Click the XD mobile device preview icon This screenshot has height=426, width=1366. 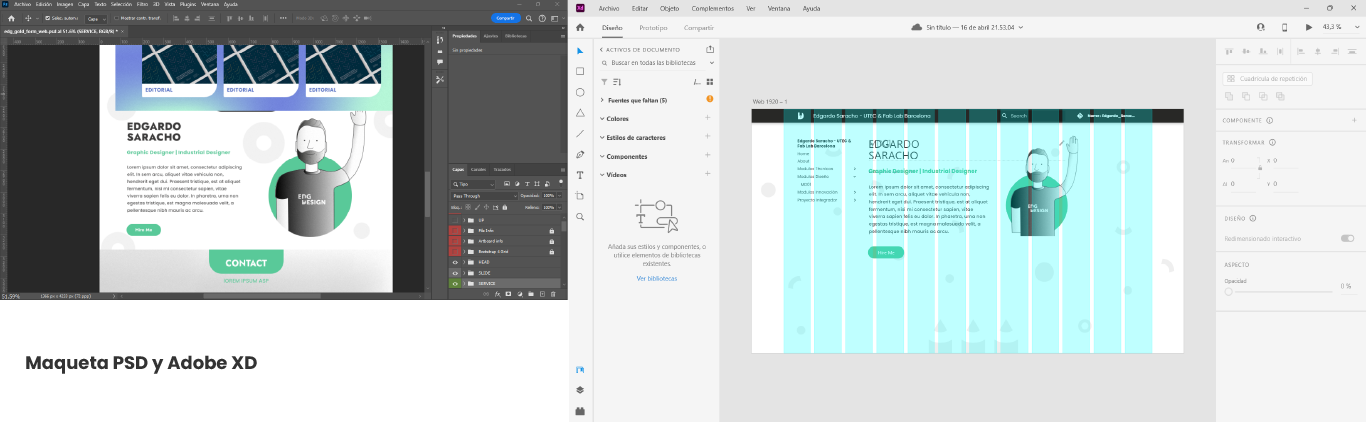click(1285, 27)
